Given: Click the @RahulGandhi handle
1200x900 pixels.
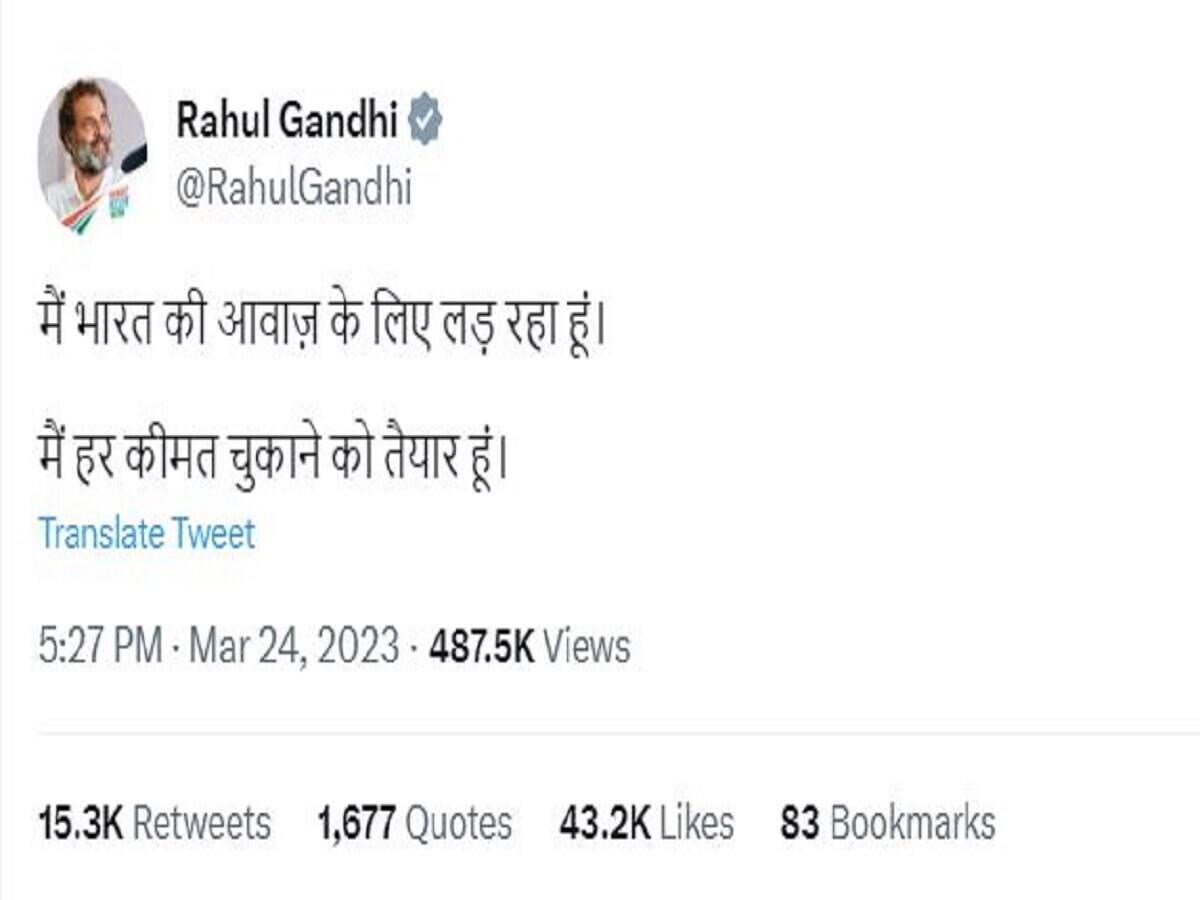Looking at the screenshot, I should 293,186.
